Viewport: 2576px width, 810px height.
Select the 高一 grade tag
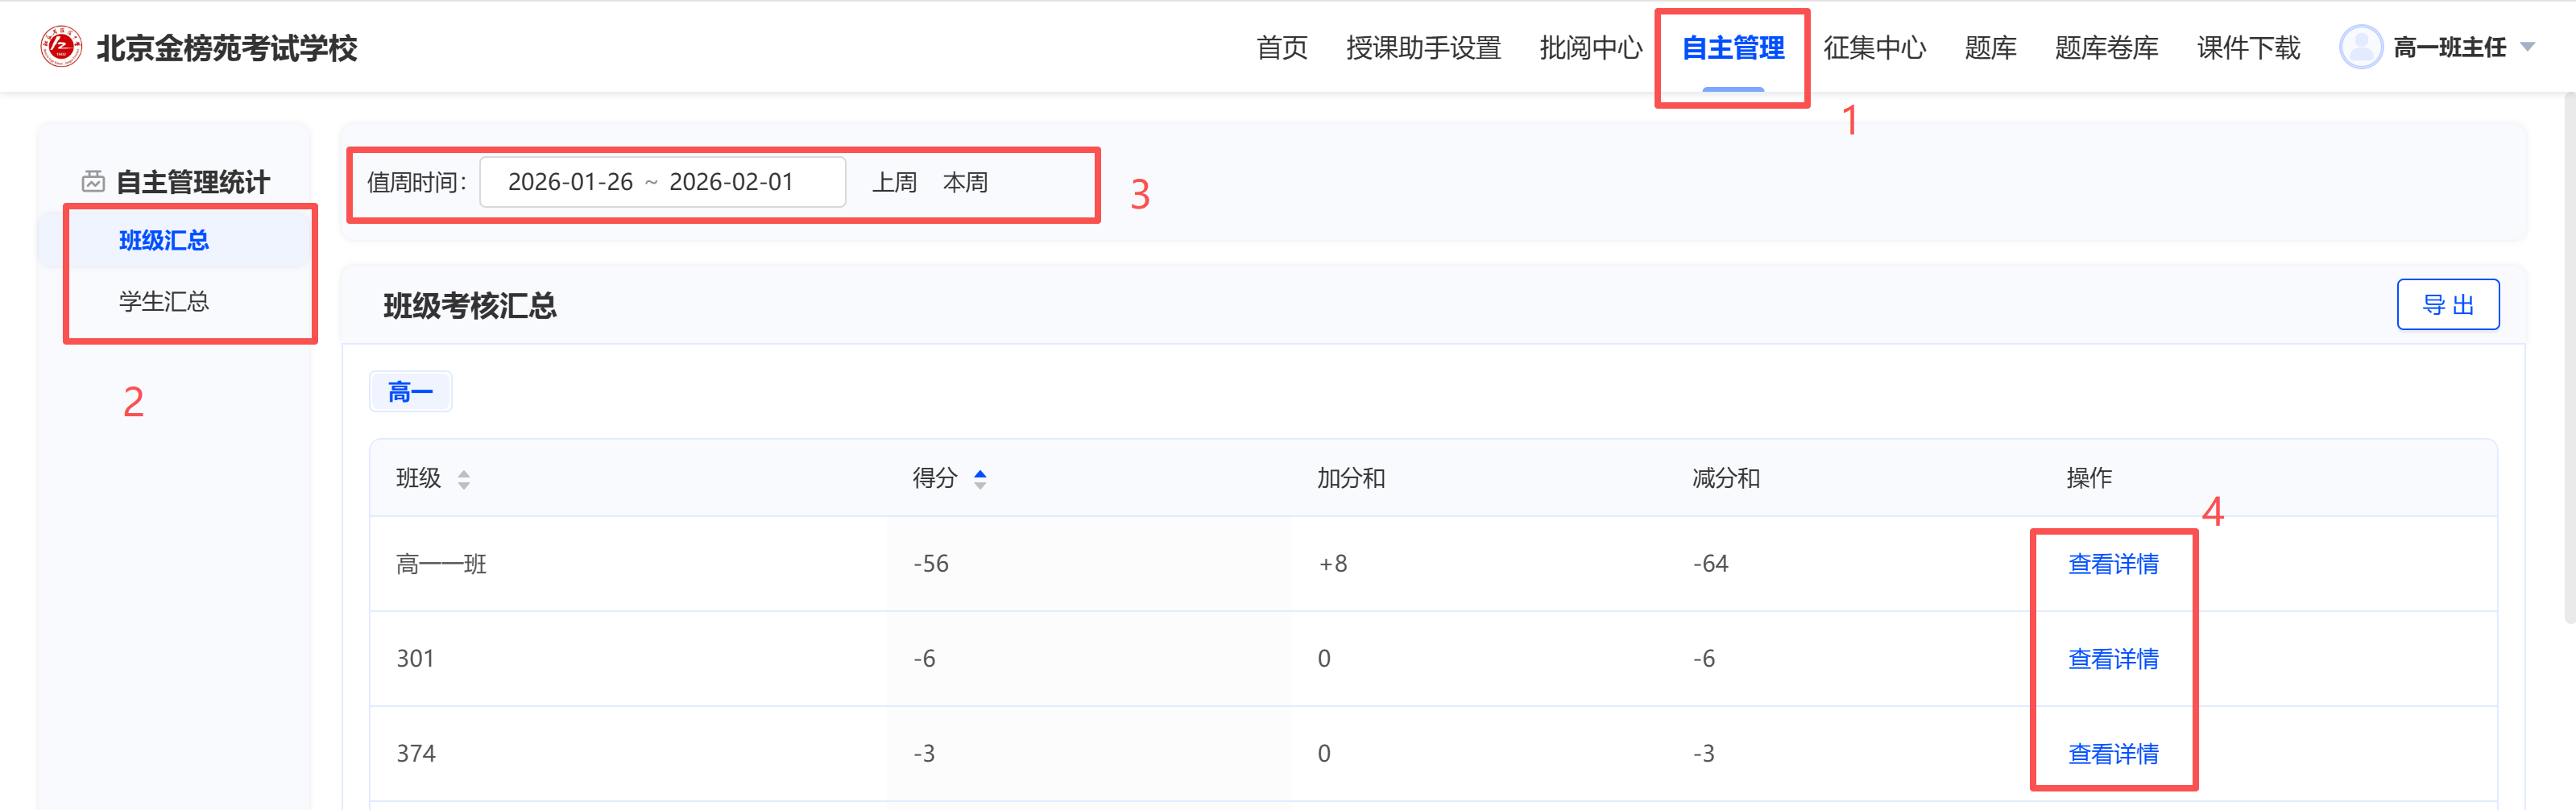click(x=410, y=392)
